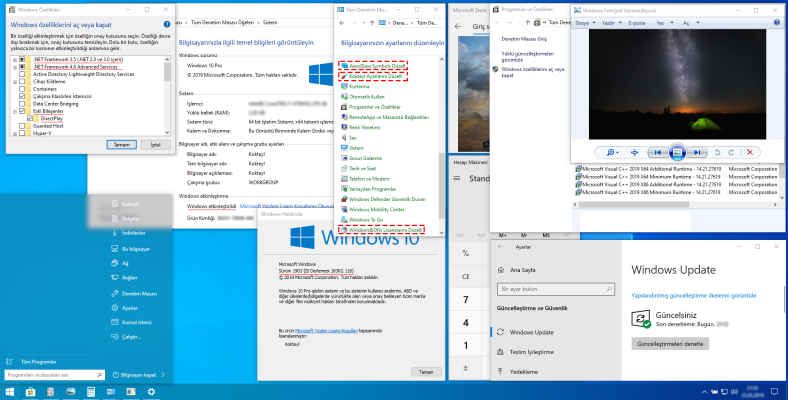Open Calculator from the taskbar

[91, 391]
